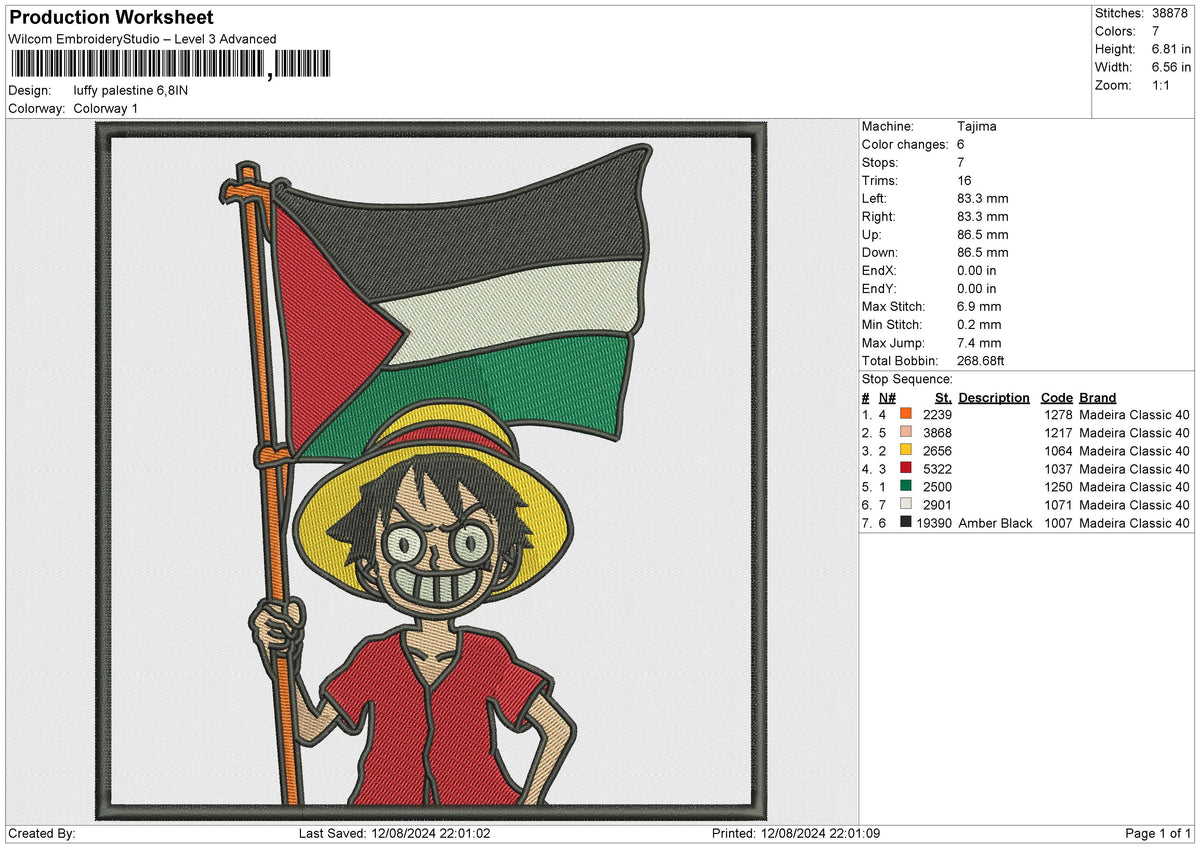Click the peach swatch for code 1217
The height and width of the screenshot is (848, 1200).
(x=906, y=431)
